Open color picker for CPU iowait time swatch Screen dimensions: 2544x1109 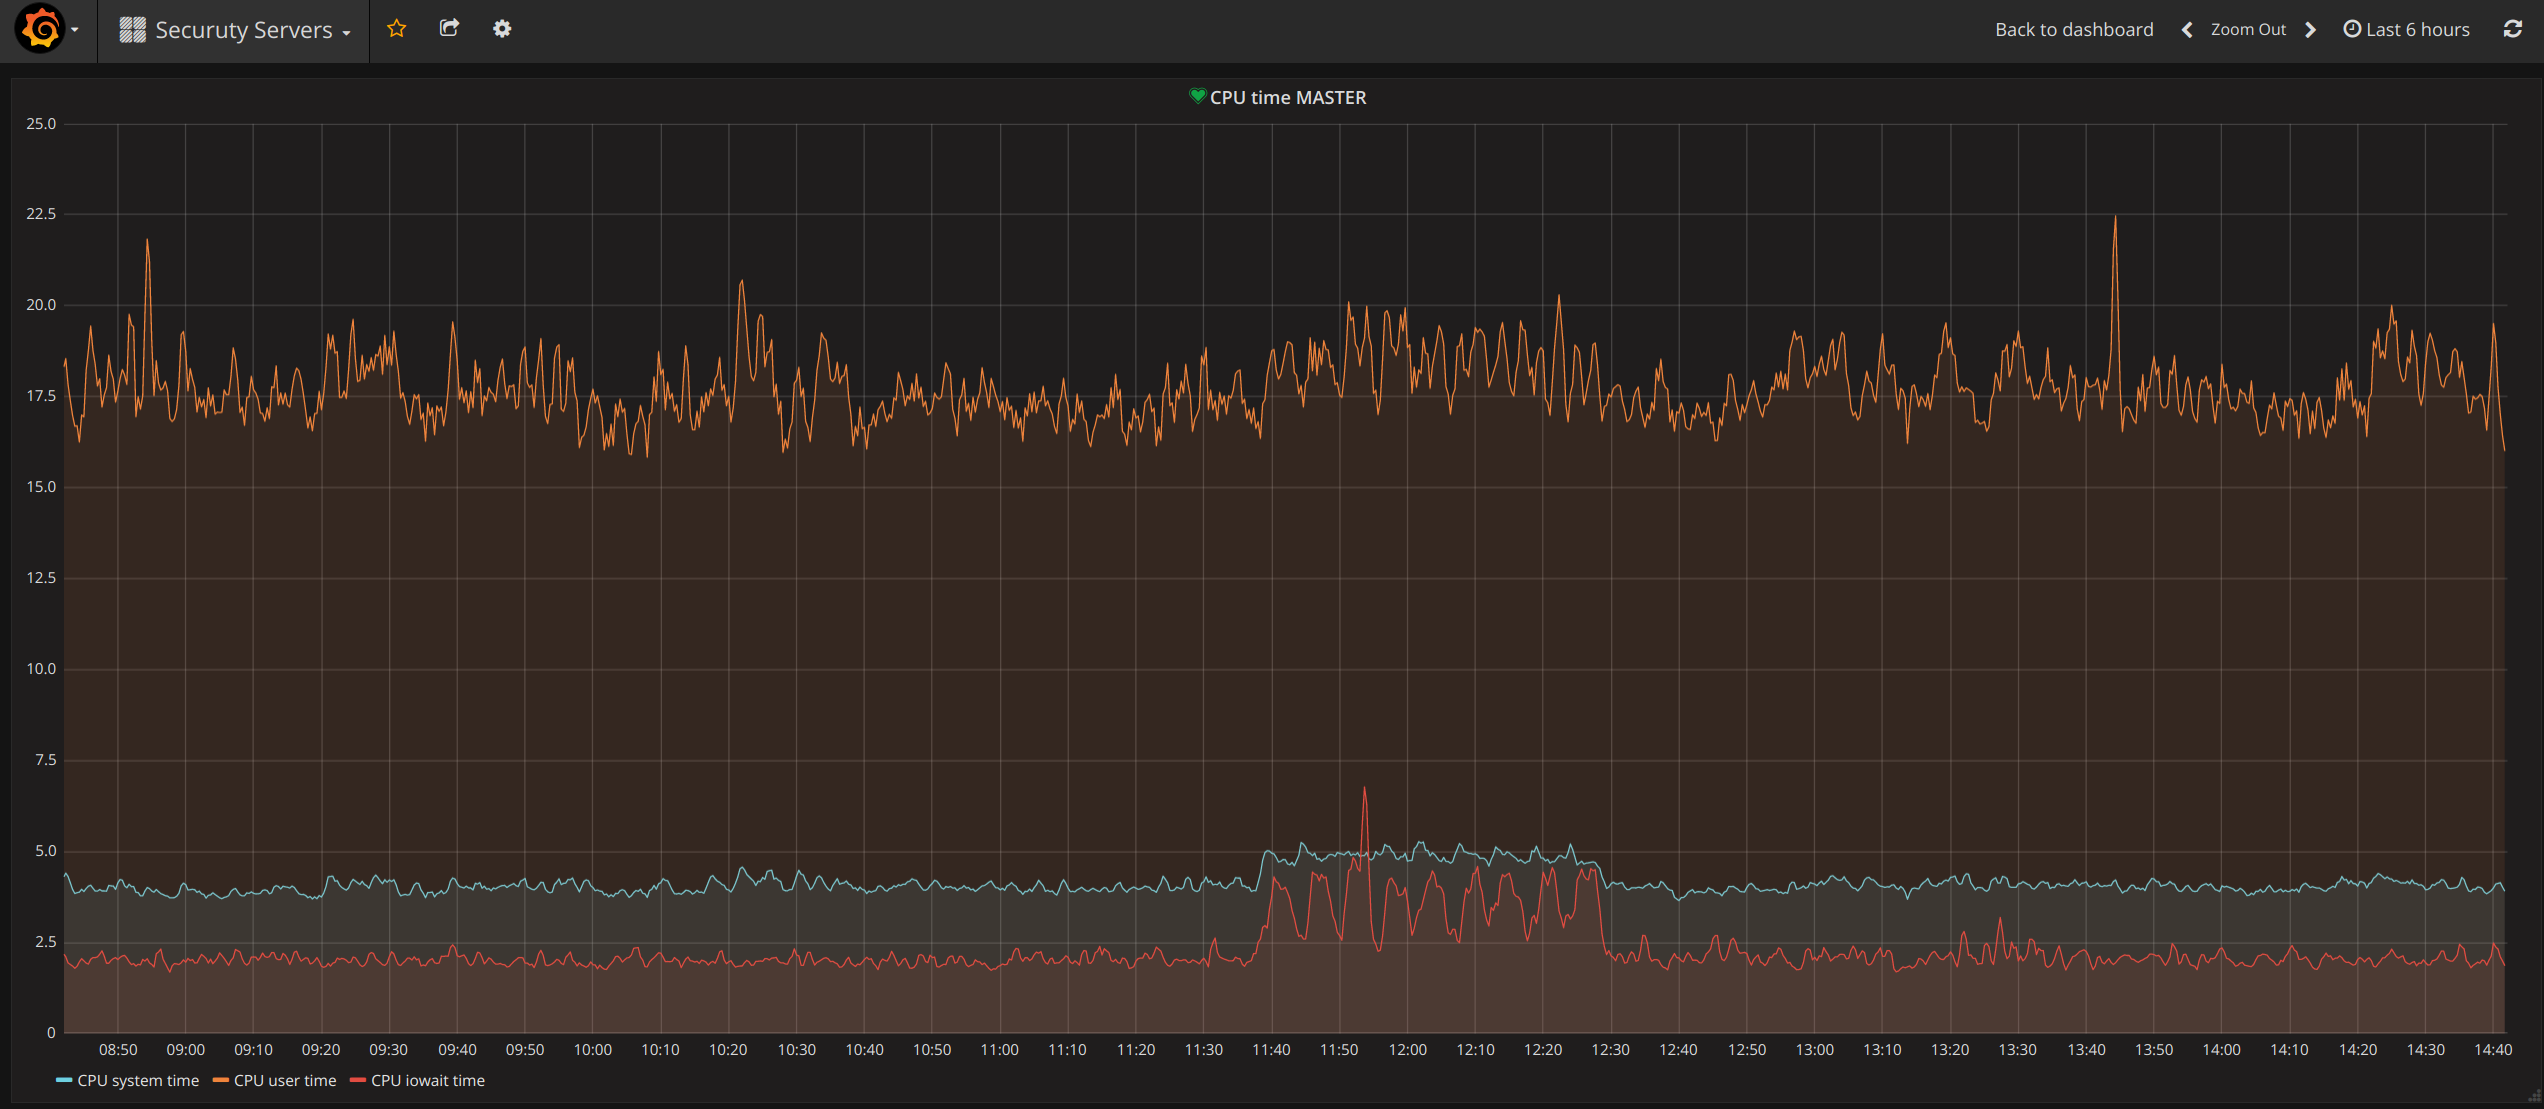358,1081
